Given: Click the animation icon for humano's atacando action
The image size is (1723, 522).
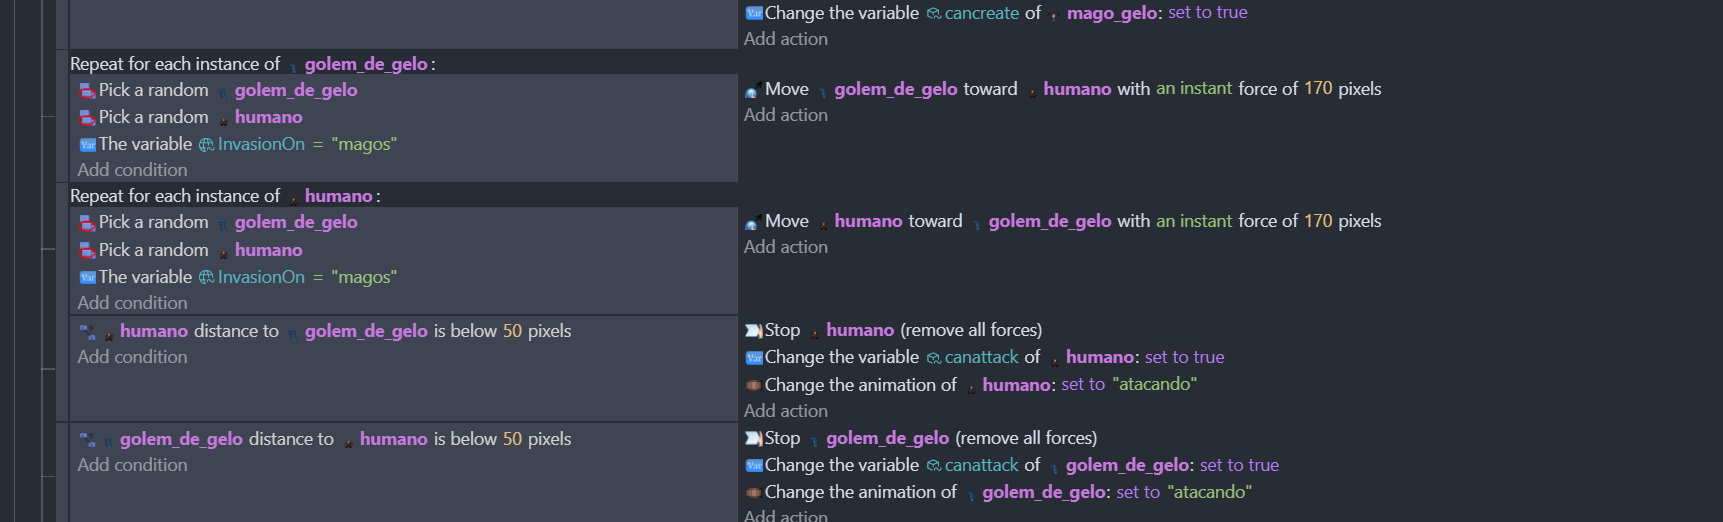Looking at the screenshot, I should pos(753,385).
